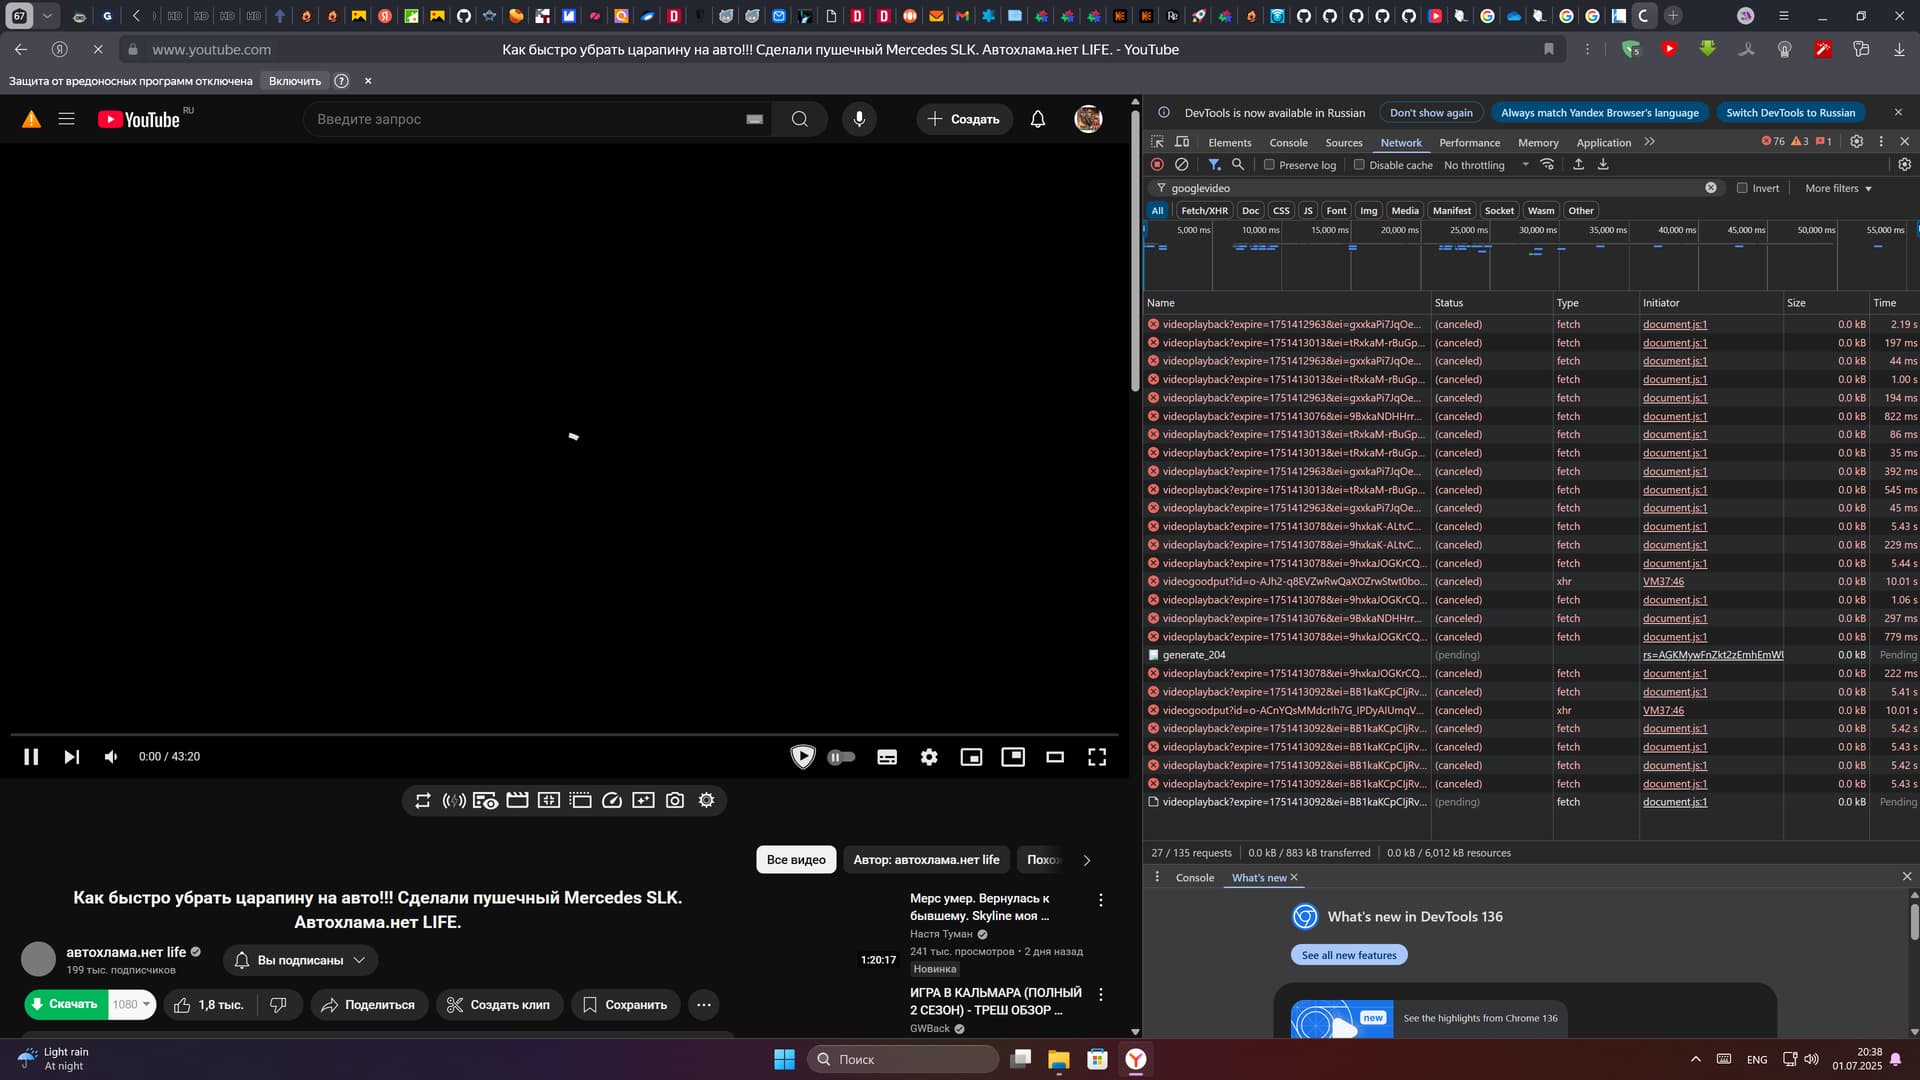
Task: Click the Создать button
Action: [x=964, y=119]
